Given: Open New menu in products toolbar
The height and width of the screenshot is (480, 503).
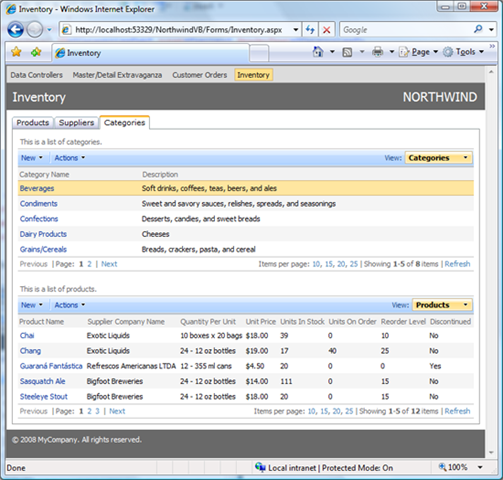Looking at the screenshot, I should coord(32,305).
